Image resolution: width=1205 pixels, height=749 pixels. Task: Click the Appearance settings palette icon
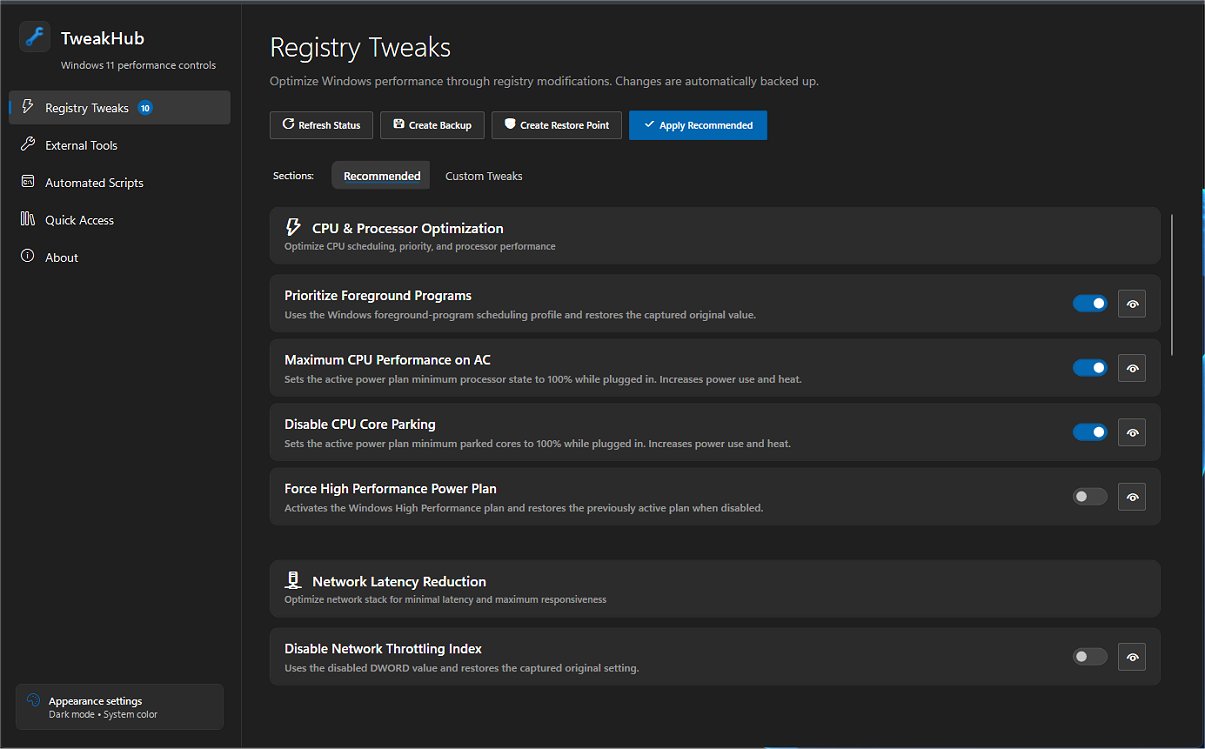tap(33, 701)
